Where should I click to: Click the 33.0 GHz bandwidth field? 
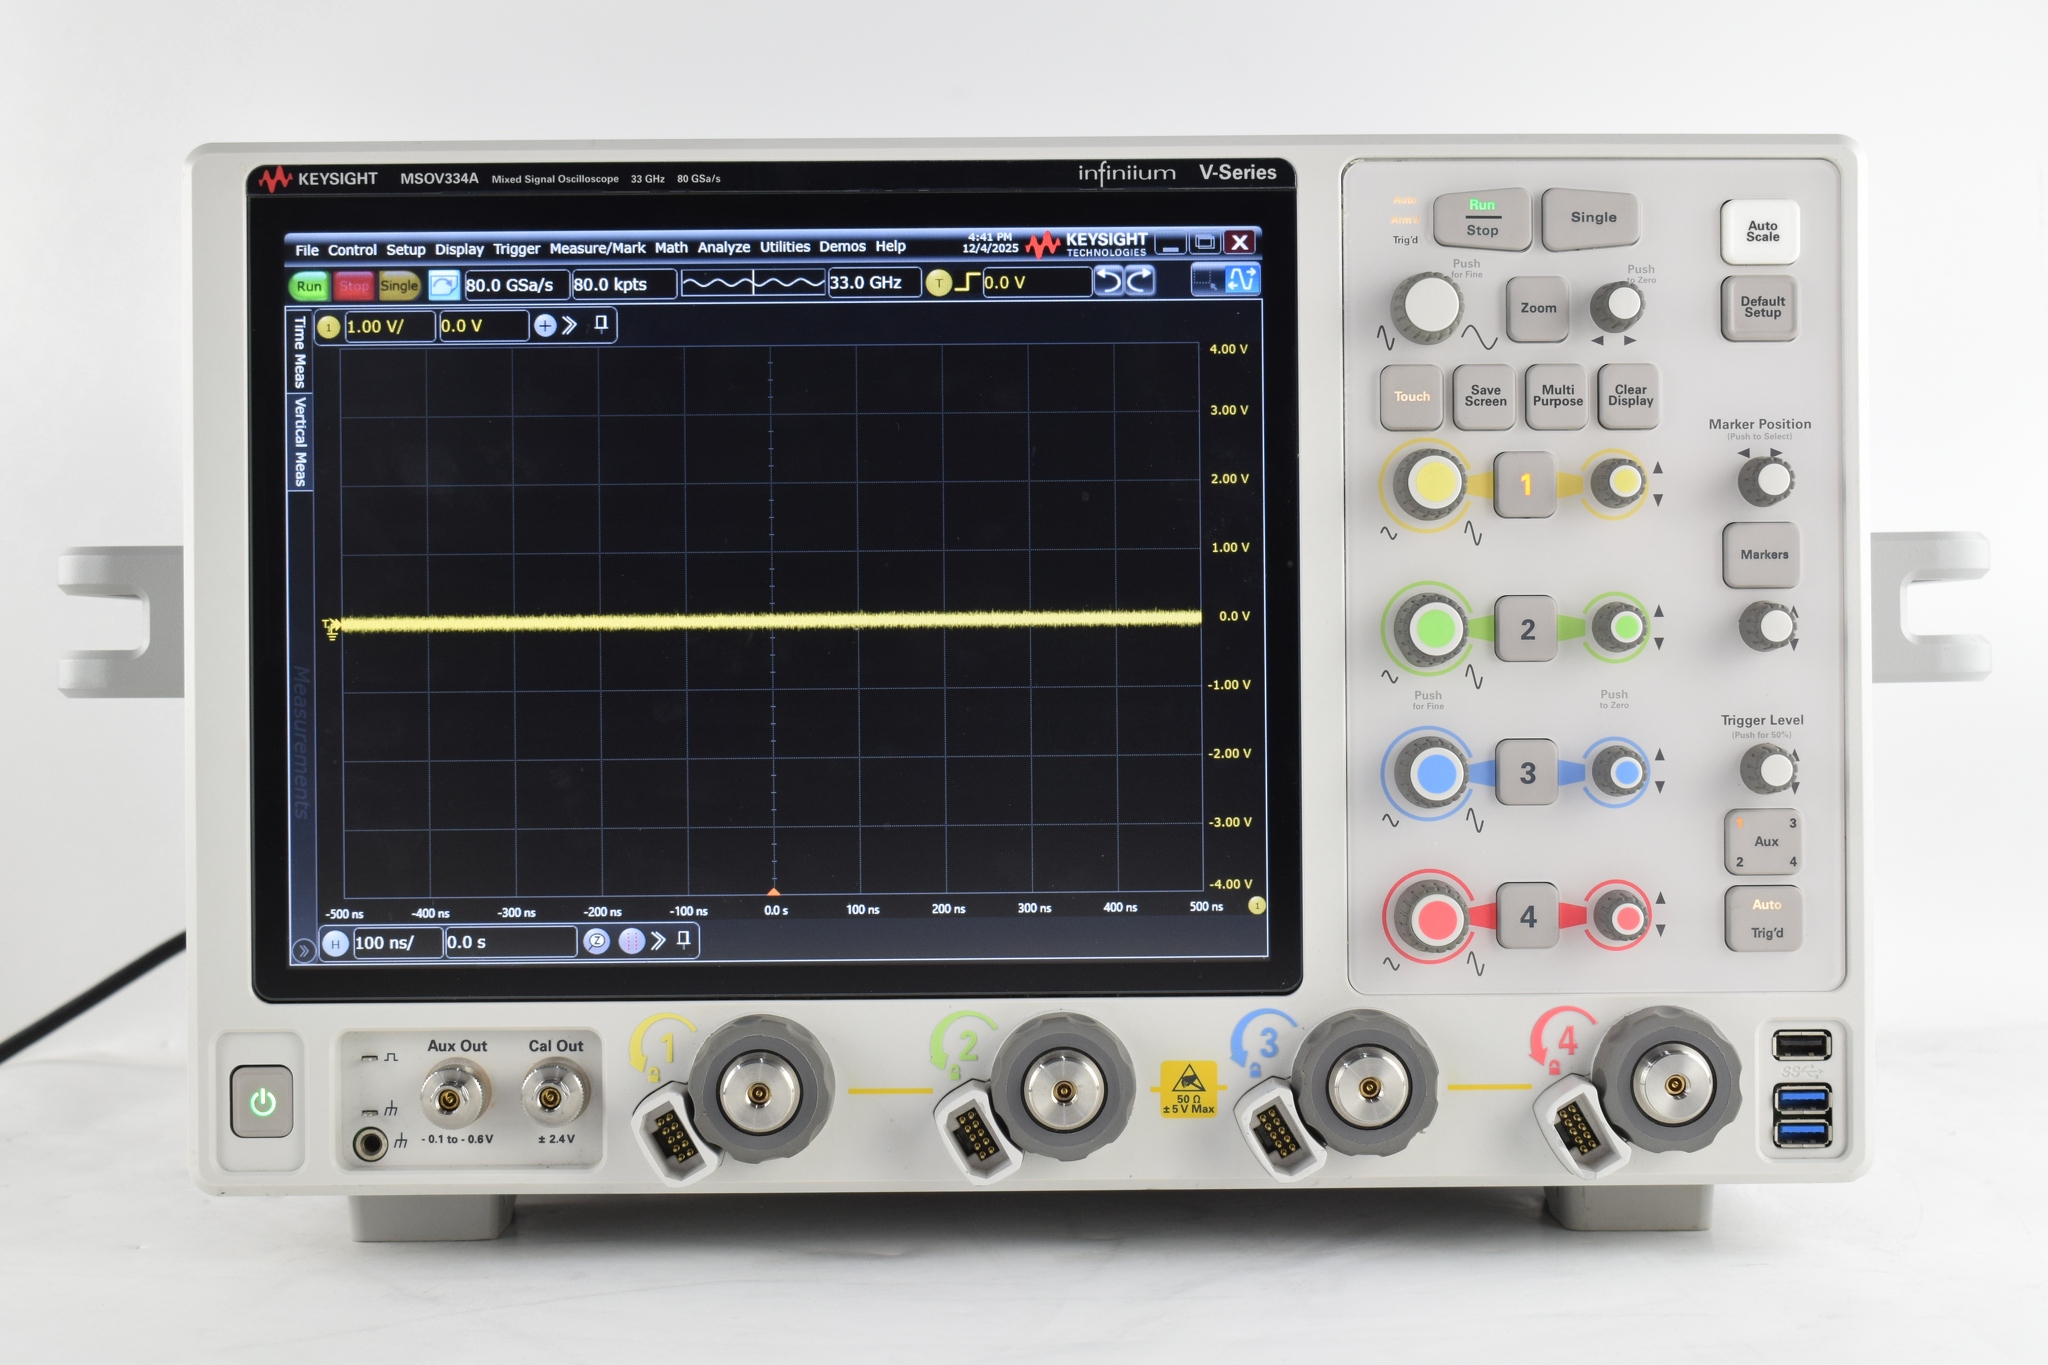tap(873, 282)
